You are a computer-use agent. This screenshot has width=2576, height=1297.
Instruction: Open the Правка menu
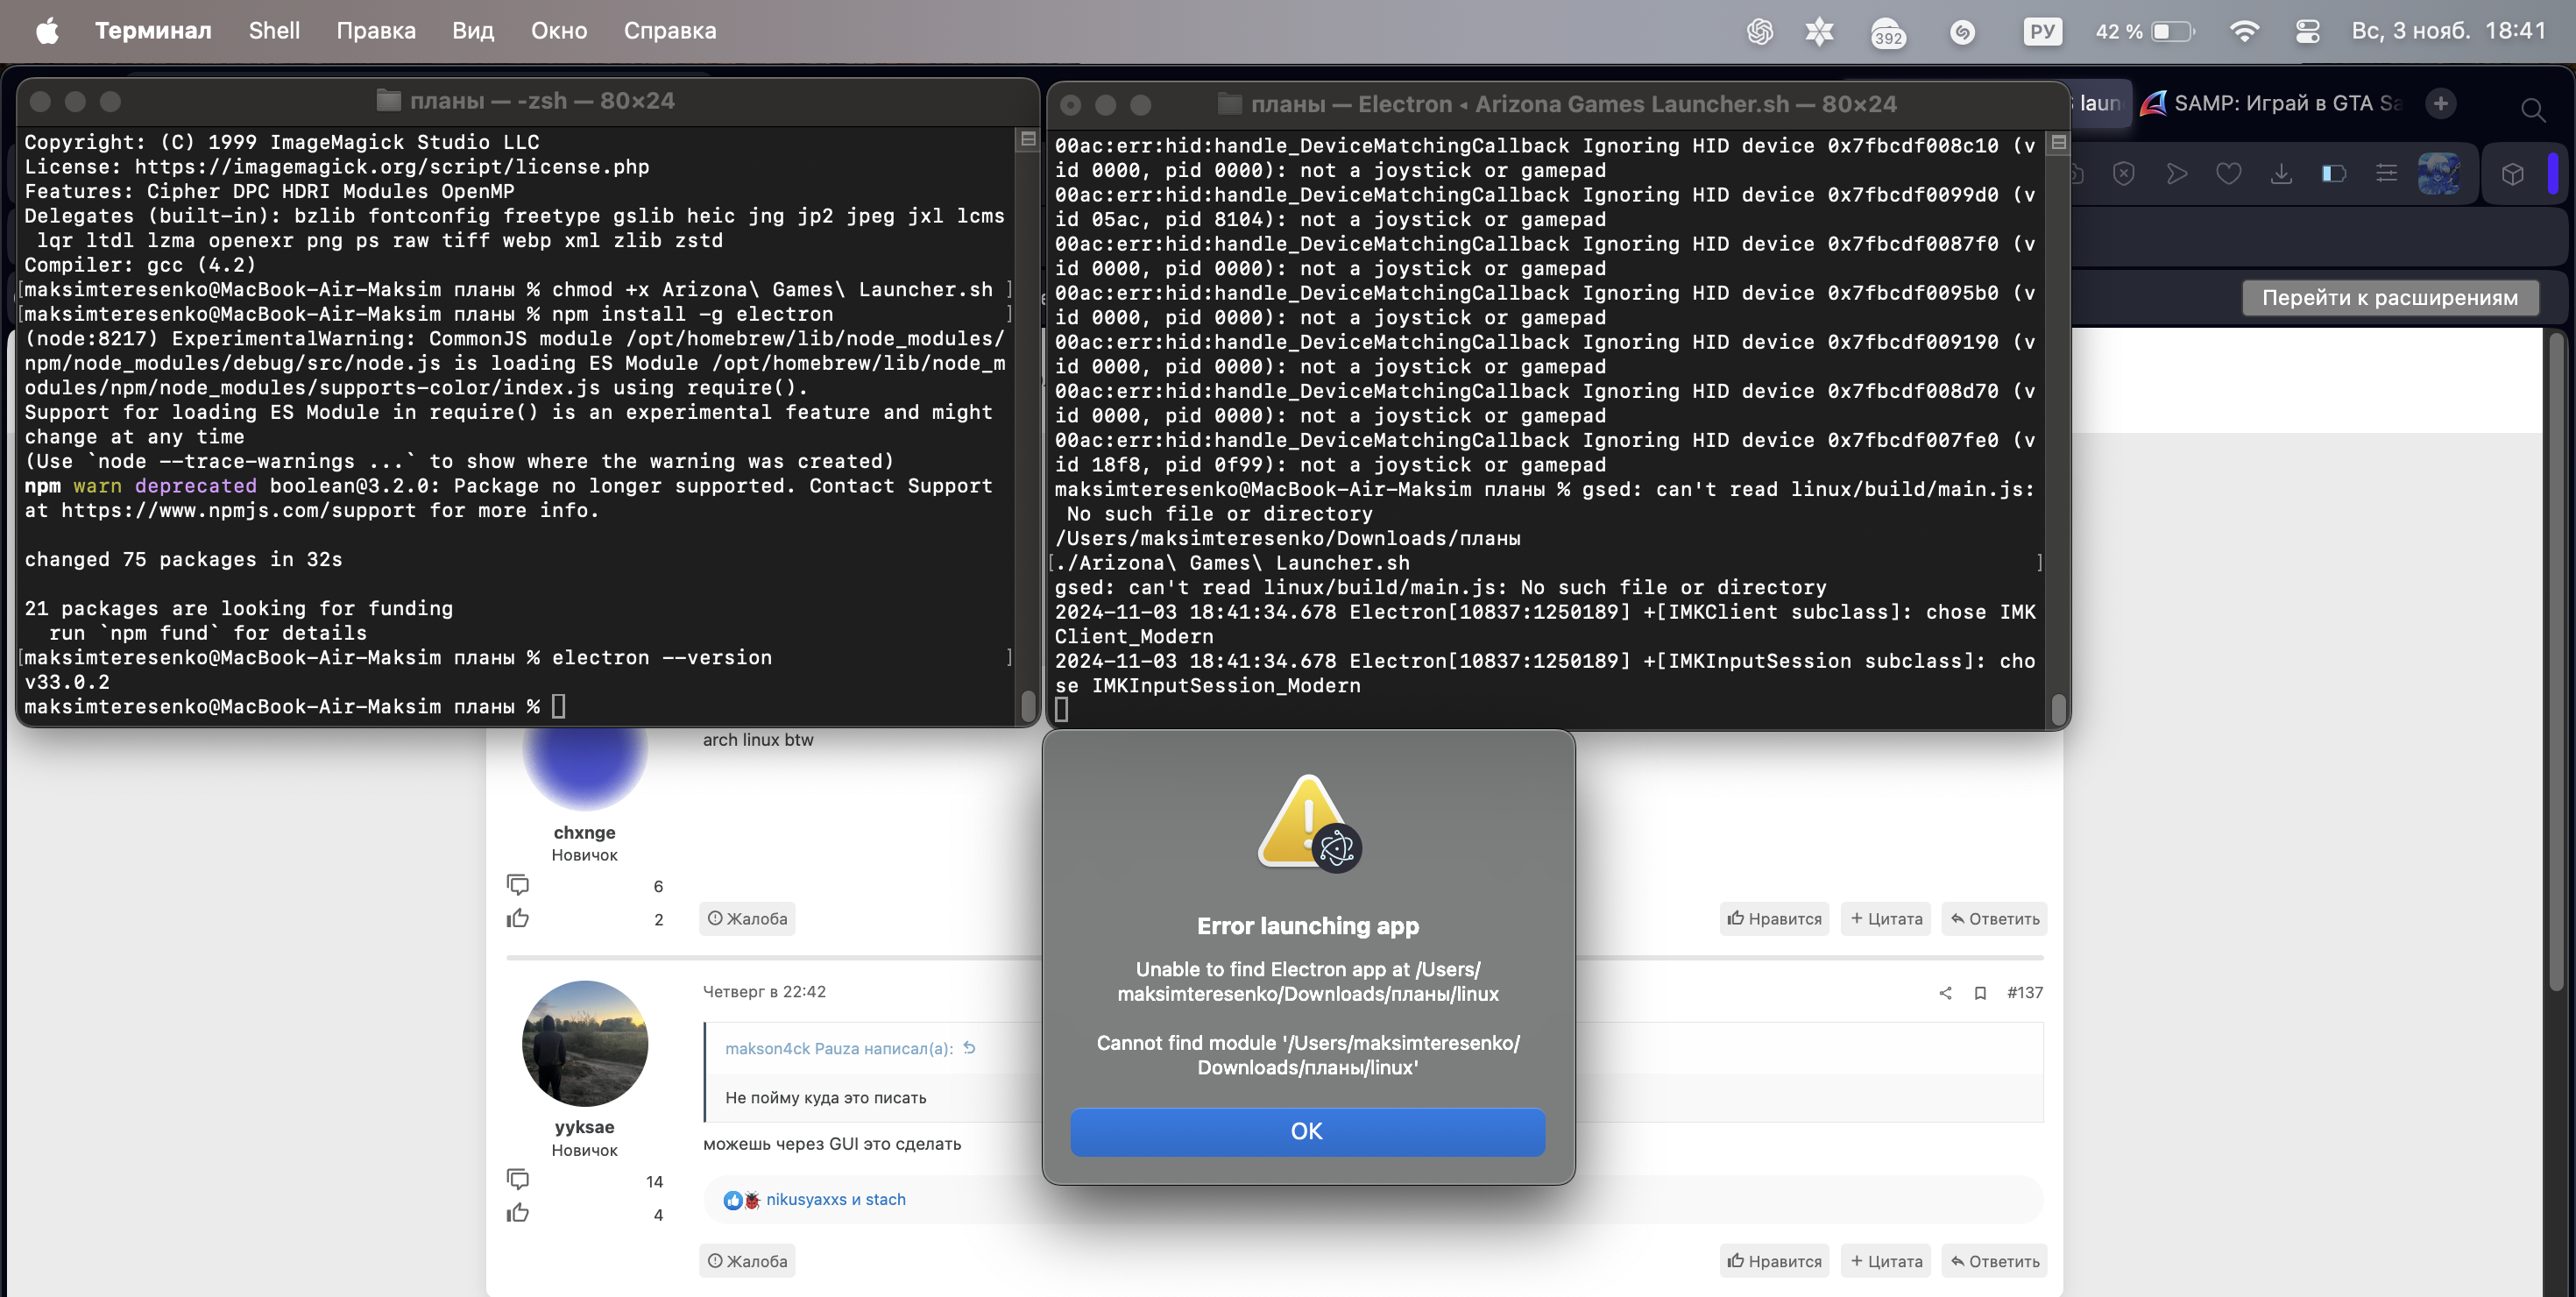pyautogui.click(x=376, y=31)
